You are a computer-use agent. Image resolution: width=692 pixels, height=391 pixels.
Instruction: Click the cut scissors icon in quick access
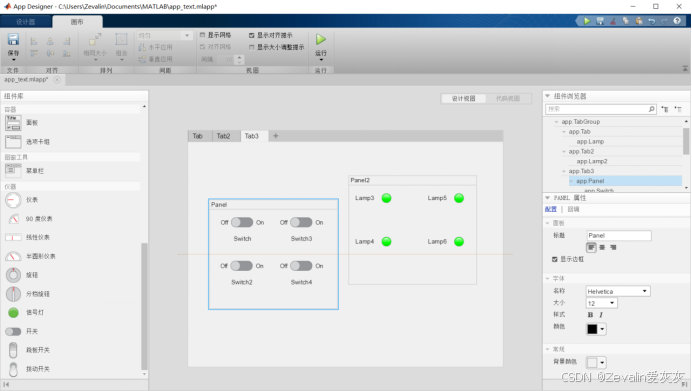(x=613, y=21)
